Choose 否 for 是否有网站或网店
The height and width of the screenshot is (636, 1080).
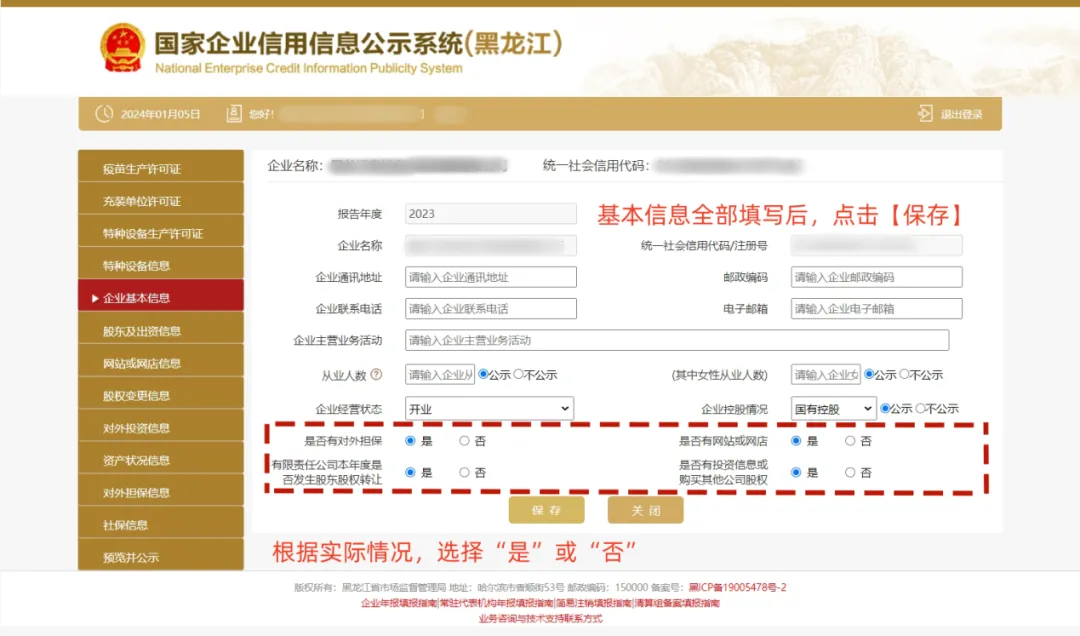(850, 441)
